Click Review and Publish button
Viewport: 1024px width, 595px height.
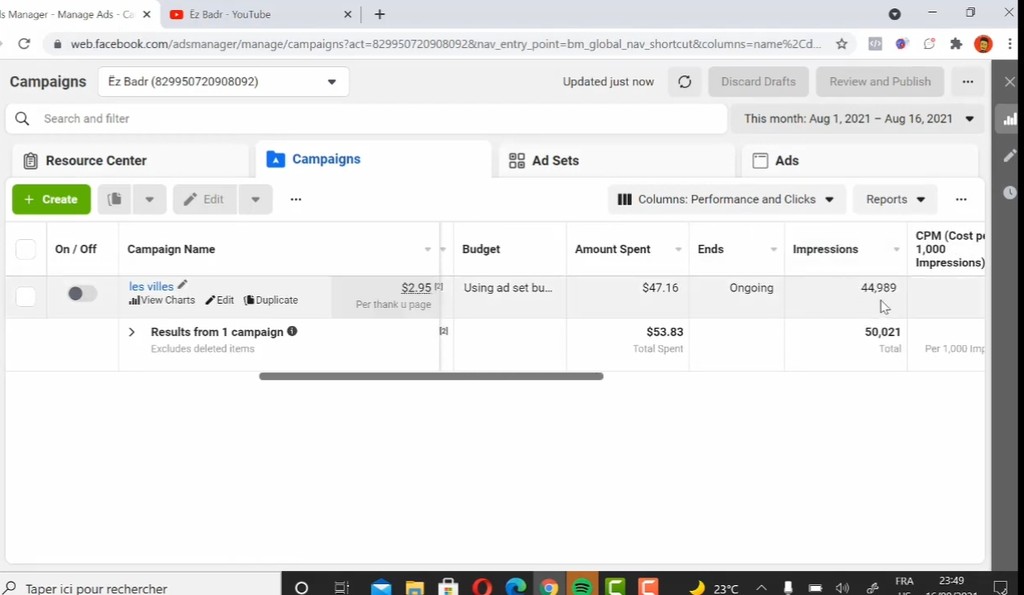(x=880, y=82)
